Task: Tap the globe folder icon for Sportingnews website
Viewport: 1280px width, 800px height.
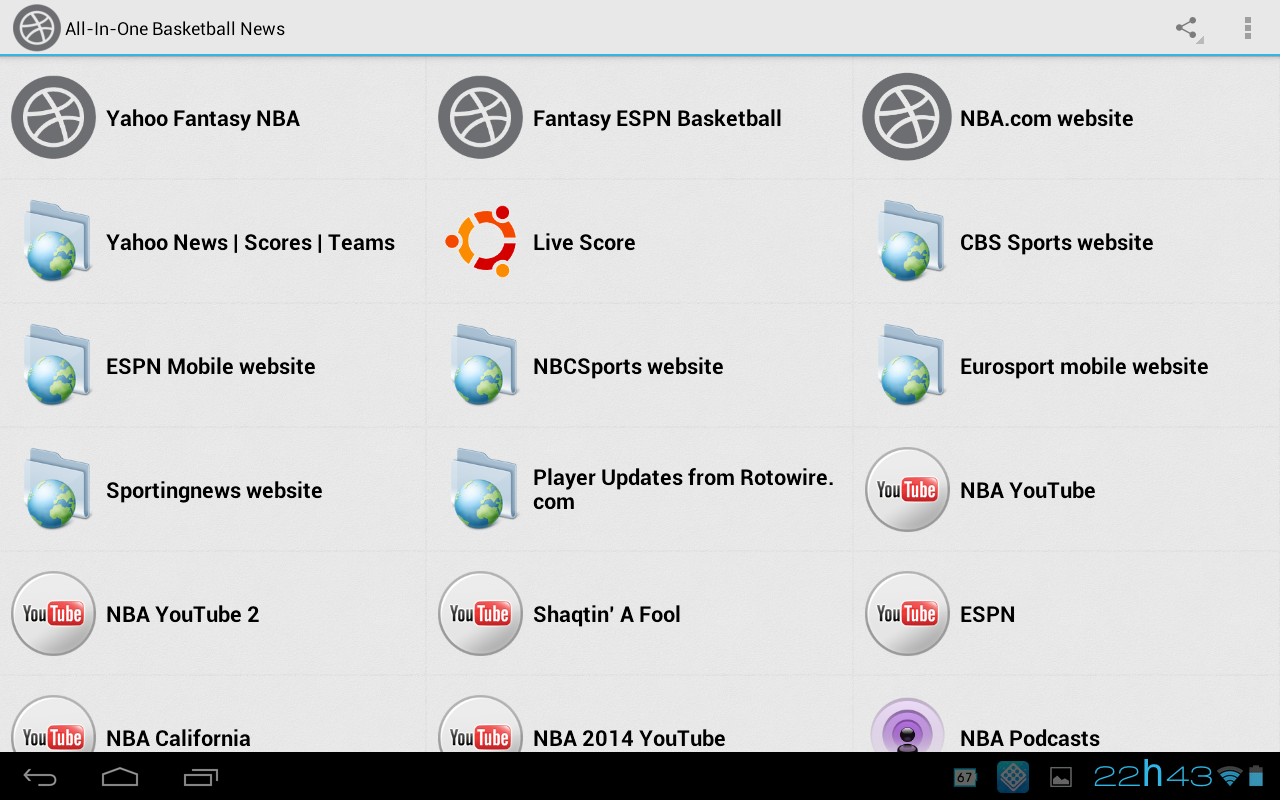Action: 58,490
